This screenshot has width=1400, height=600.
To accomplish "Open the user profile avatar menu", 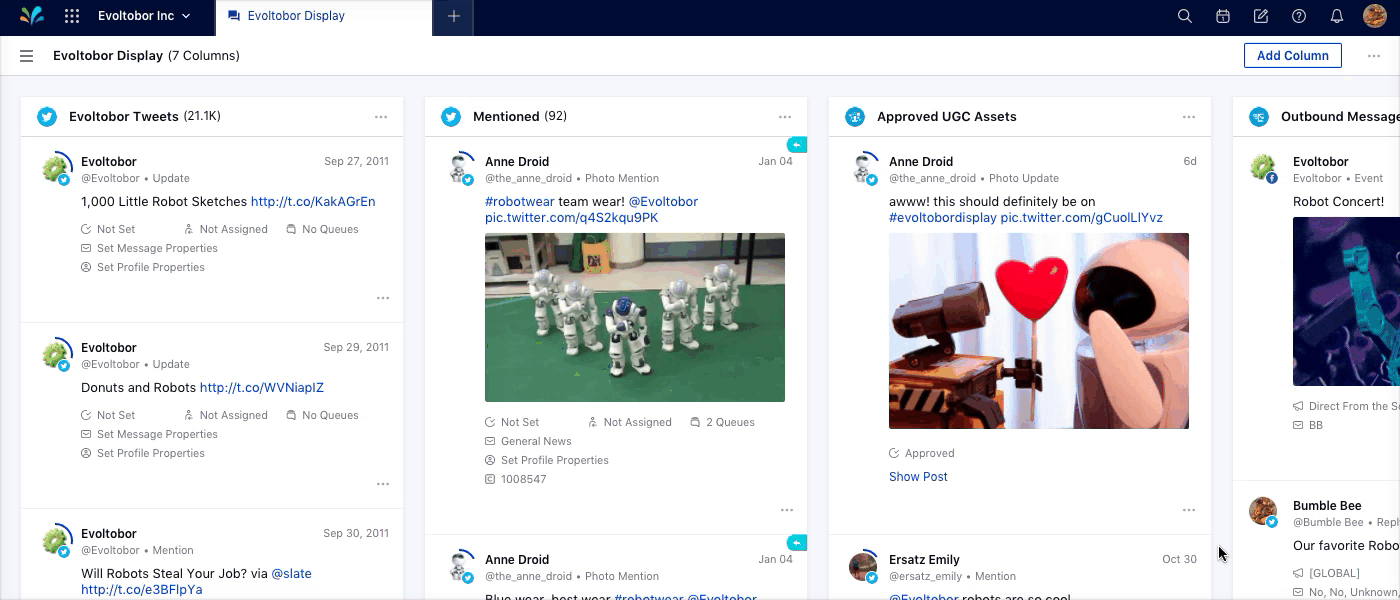I will tap(1375, 16).
